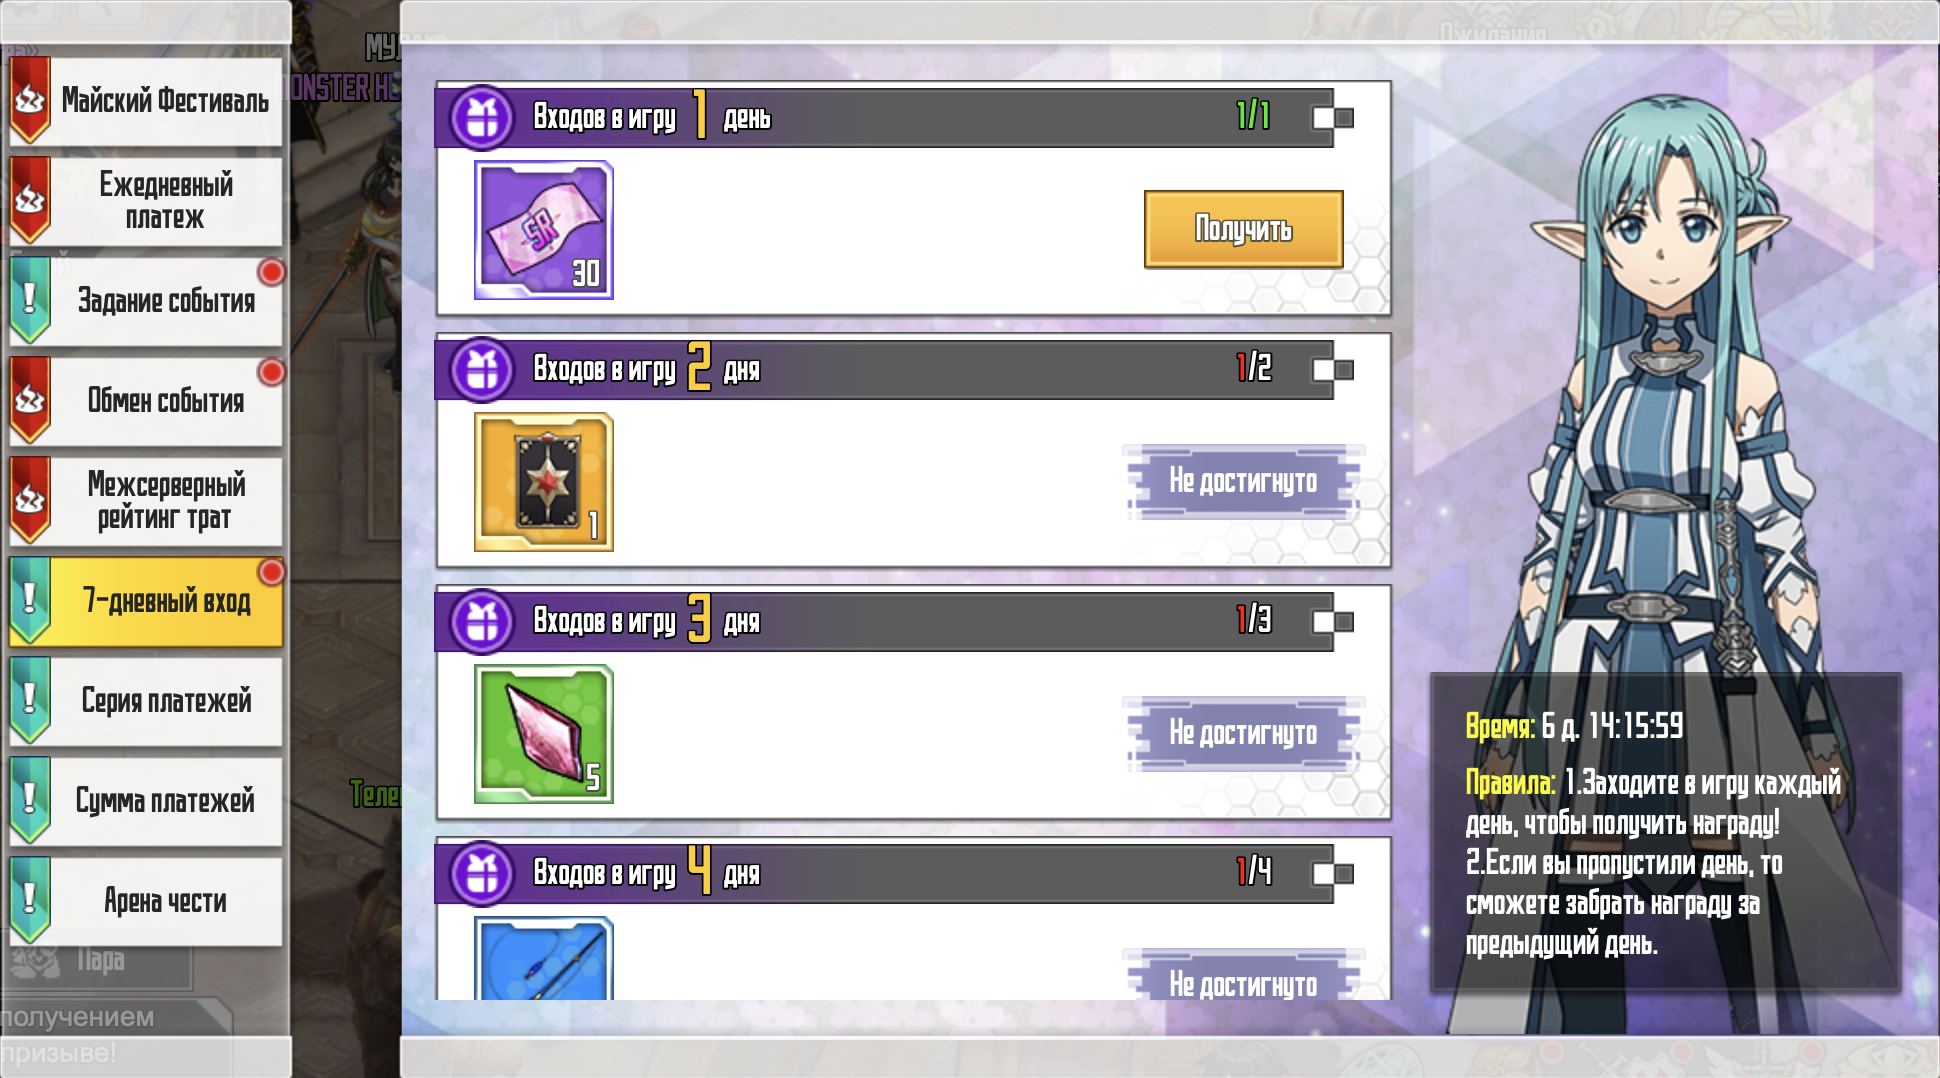Click the red flag icon beside Майский Фестиваль
The width and height of the screenshot is (1940, 1078).
(30, 99)
